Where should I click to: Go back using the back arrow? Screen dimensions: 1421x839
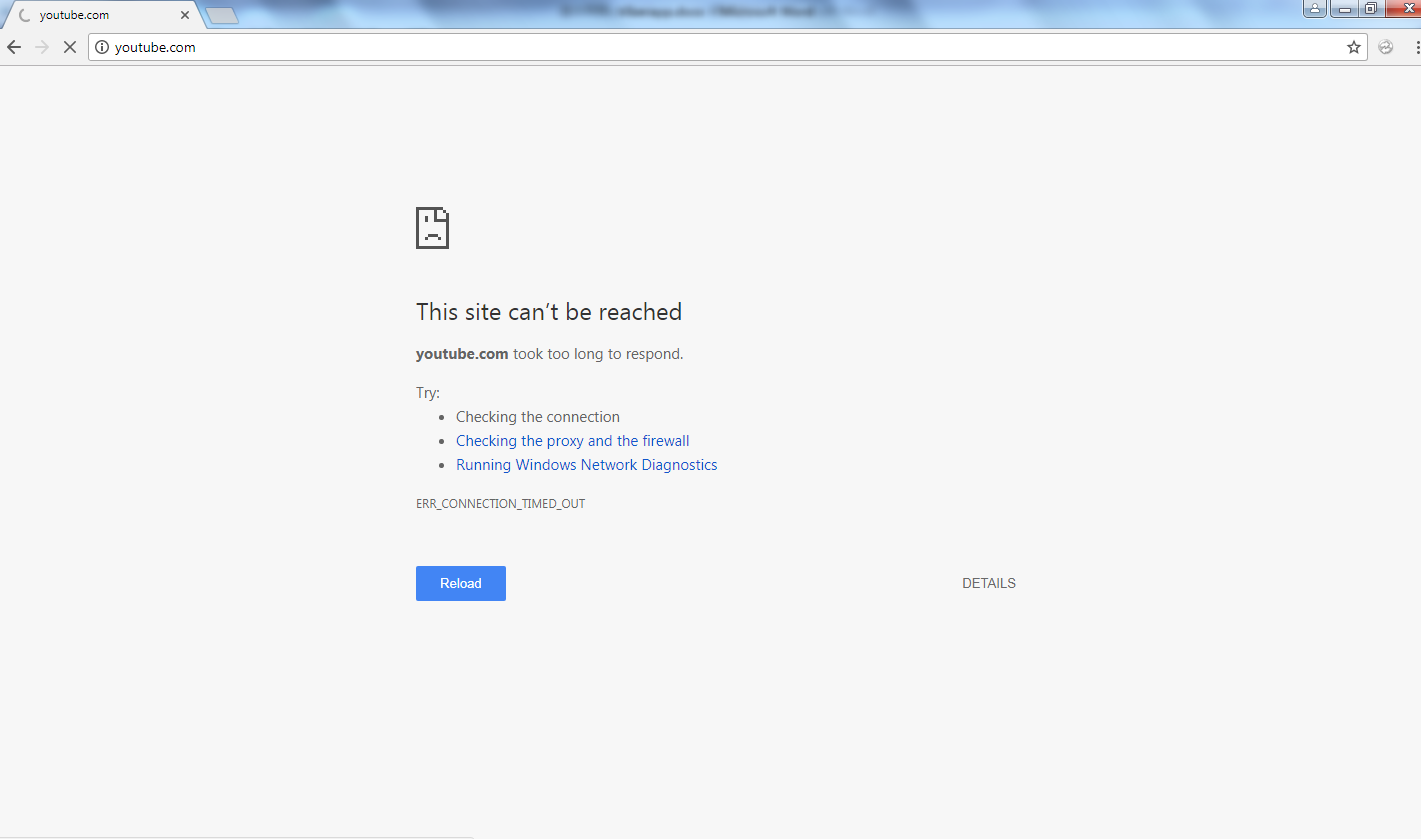click(x=14, y=47)
